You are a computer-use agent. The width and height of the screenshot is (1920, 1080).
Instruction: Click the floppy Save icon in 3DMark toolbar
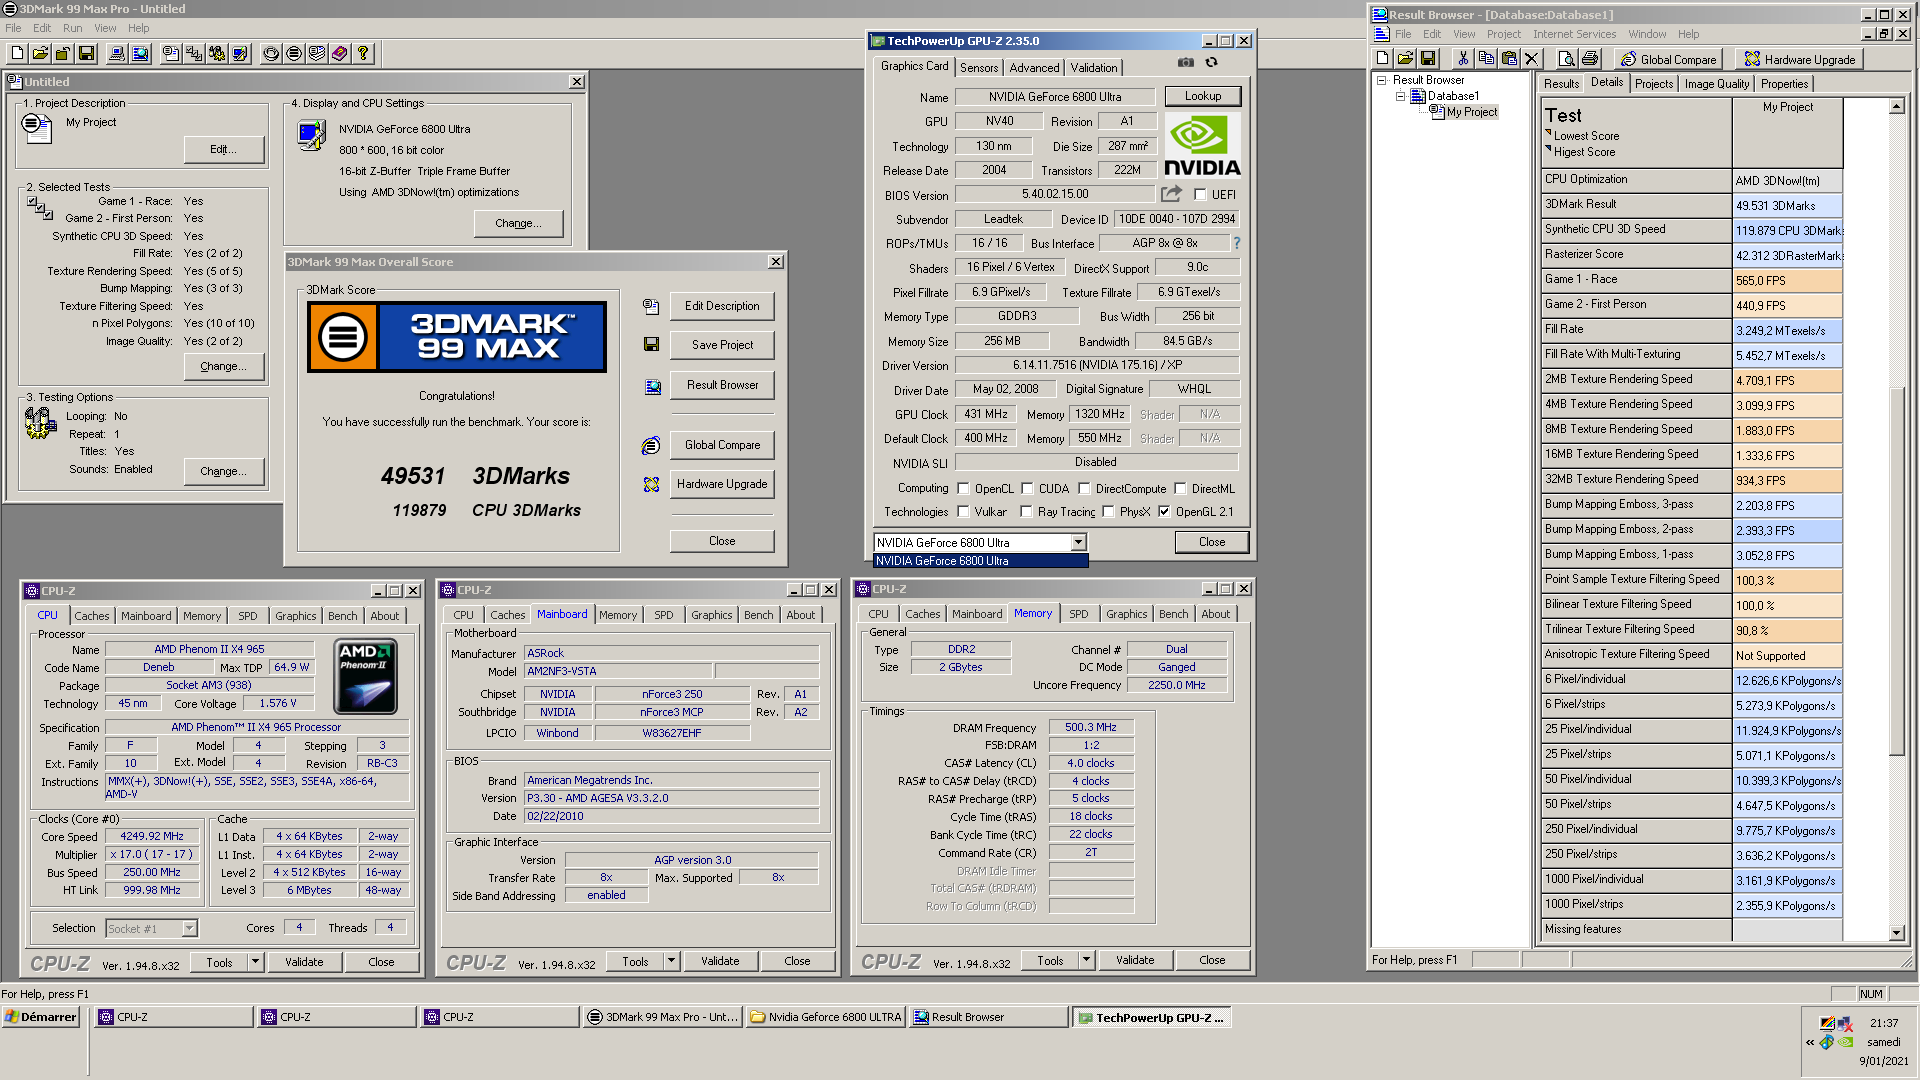click(86, 54)
